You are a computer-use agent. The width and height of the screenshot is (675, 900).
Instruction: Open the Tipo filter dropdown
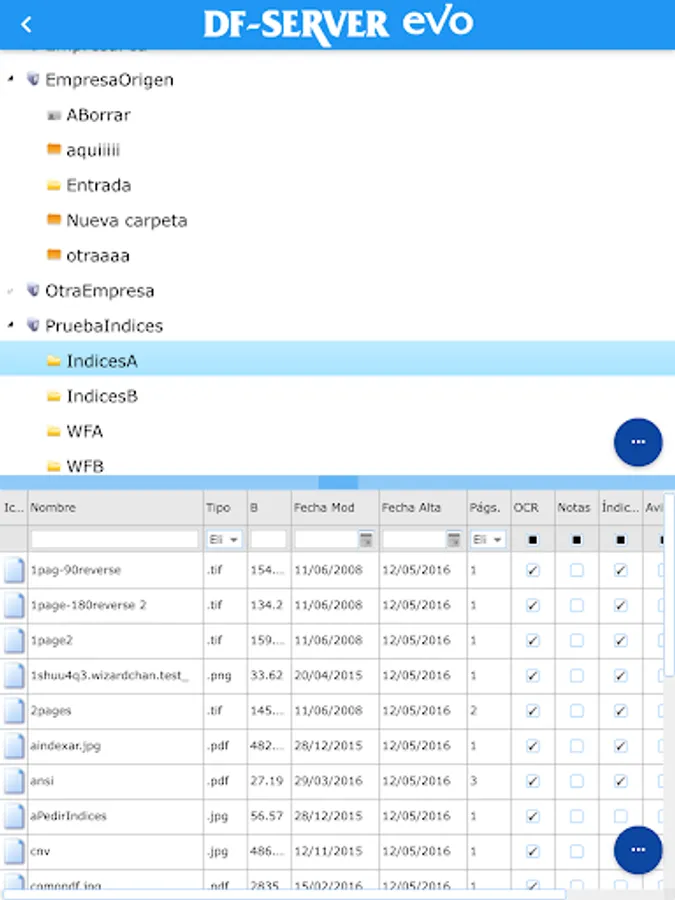point(224,540)
